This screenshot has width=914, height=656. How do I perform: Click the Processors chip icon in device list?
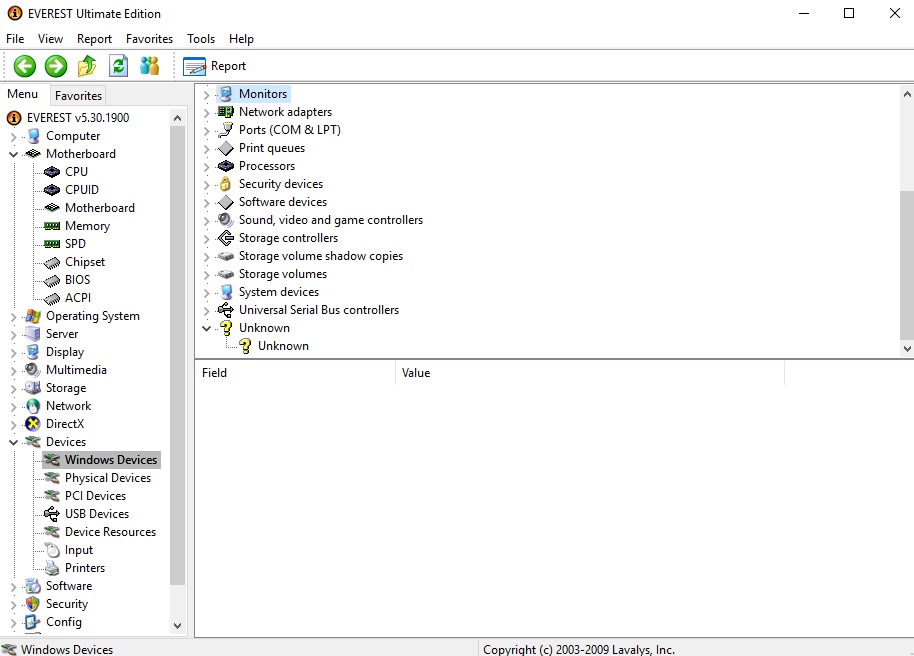click(x=226, y=166)
